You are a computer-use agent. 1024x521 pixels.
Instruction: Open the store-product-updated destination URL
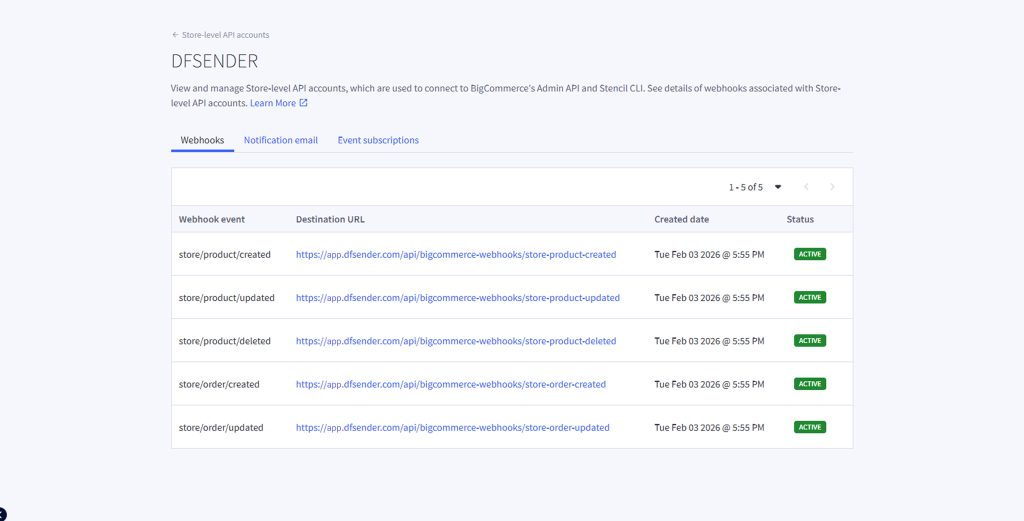[458, 298]
